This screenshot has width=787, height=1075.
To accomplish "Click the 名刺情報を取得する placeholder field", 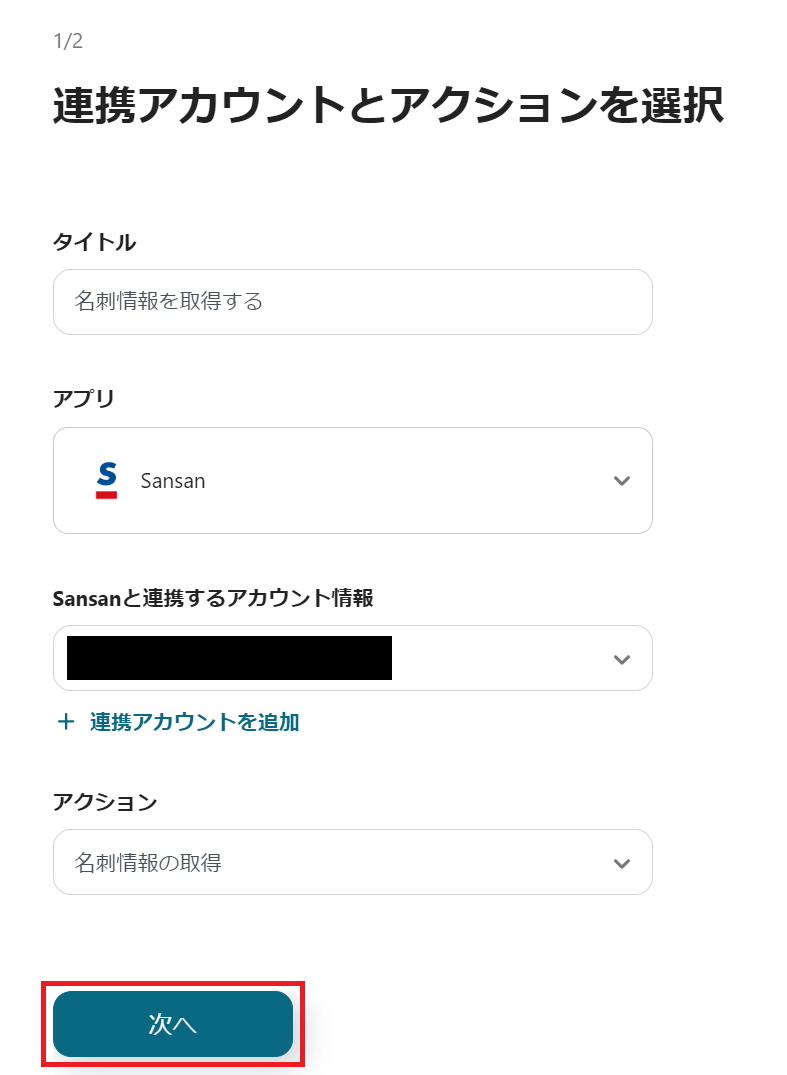I will [352, 302].
